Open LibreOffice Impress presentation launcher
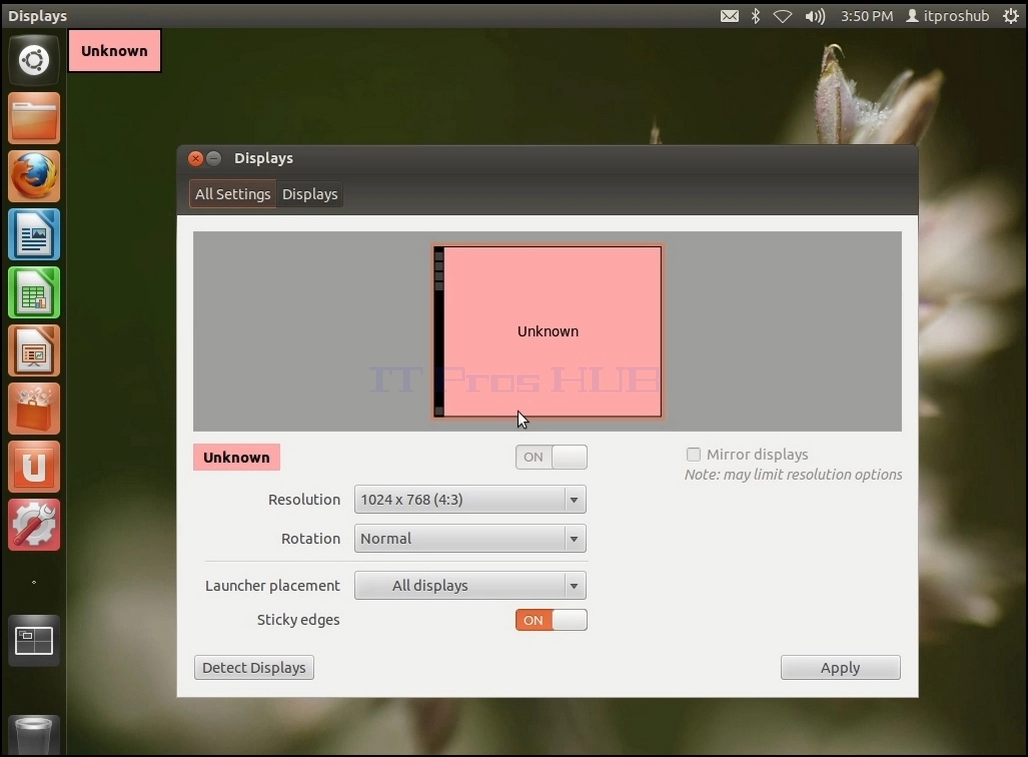The image size is (1028, 757). 33,351
